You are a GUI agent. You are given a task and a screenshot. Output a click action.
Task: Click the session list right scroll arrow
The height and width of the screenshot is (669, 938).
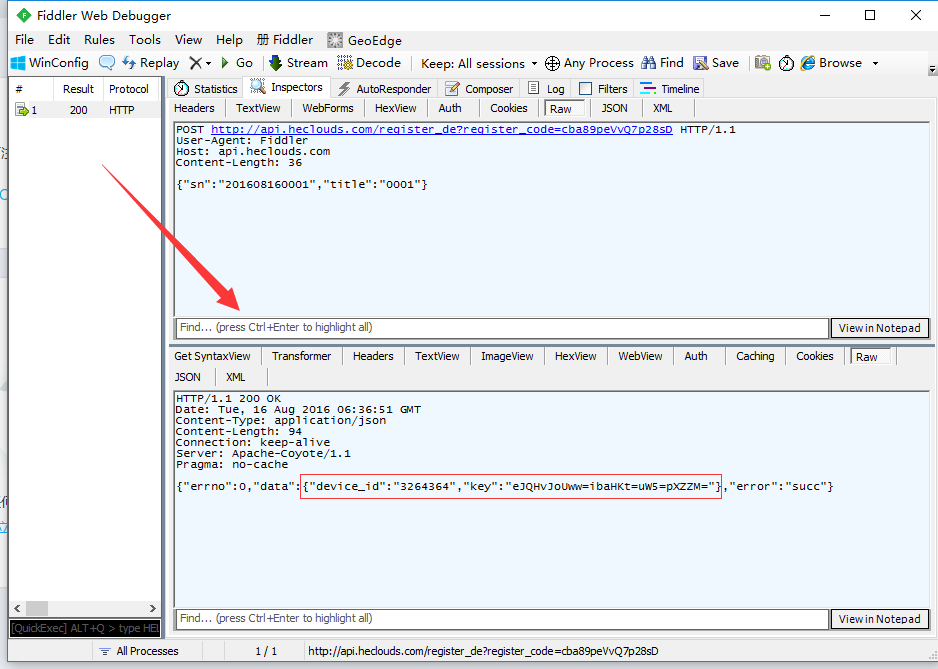click(x=153, y=608)
